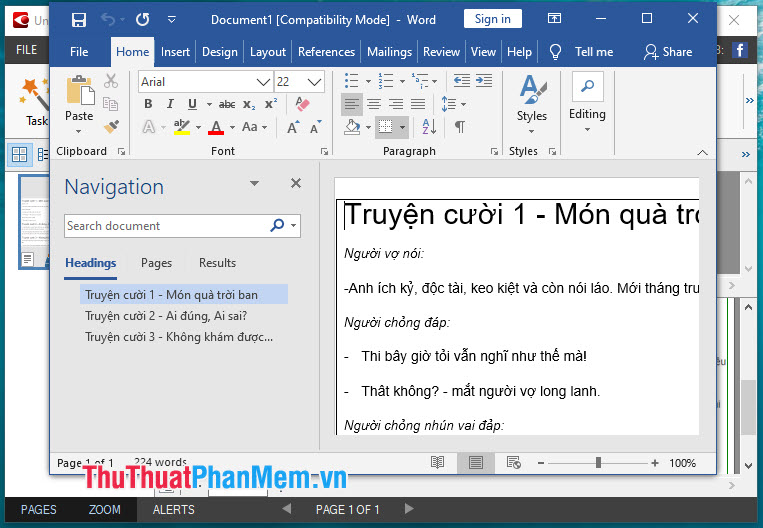Open Customize Quick Access Toolbar dropdown

coord(171,20)
